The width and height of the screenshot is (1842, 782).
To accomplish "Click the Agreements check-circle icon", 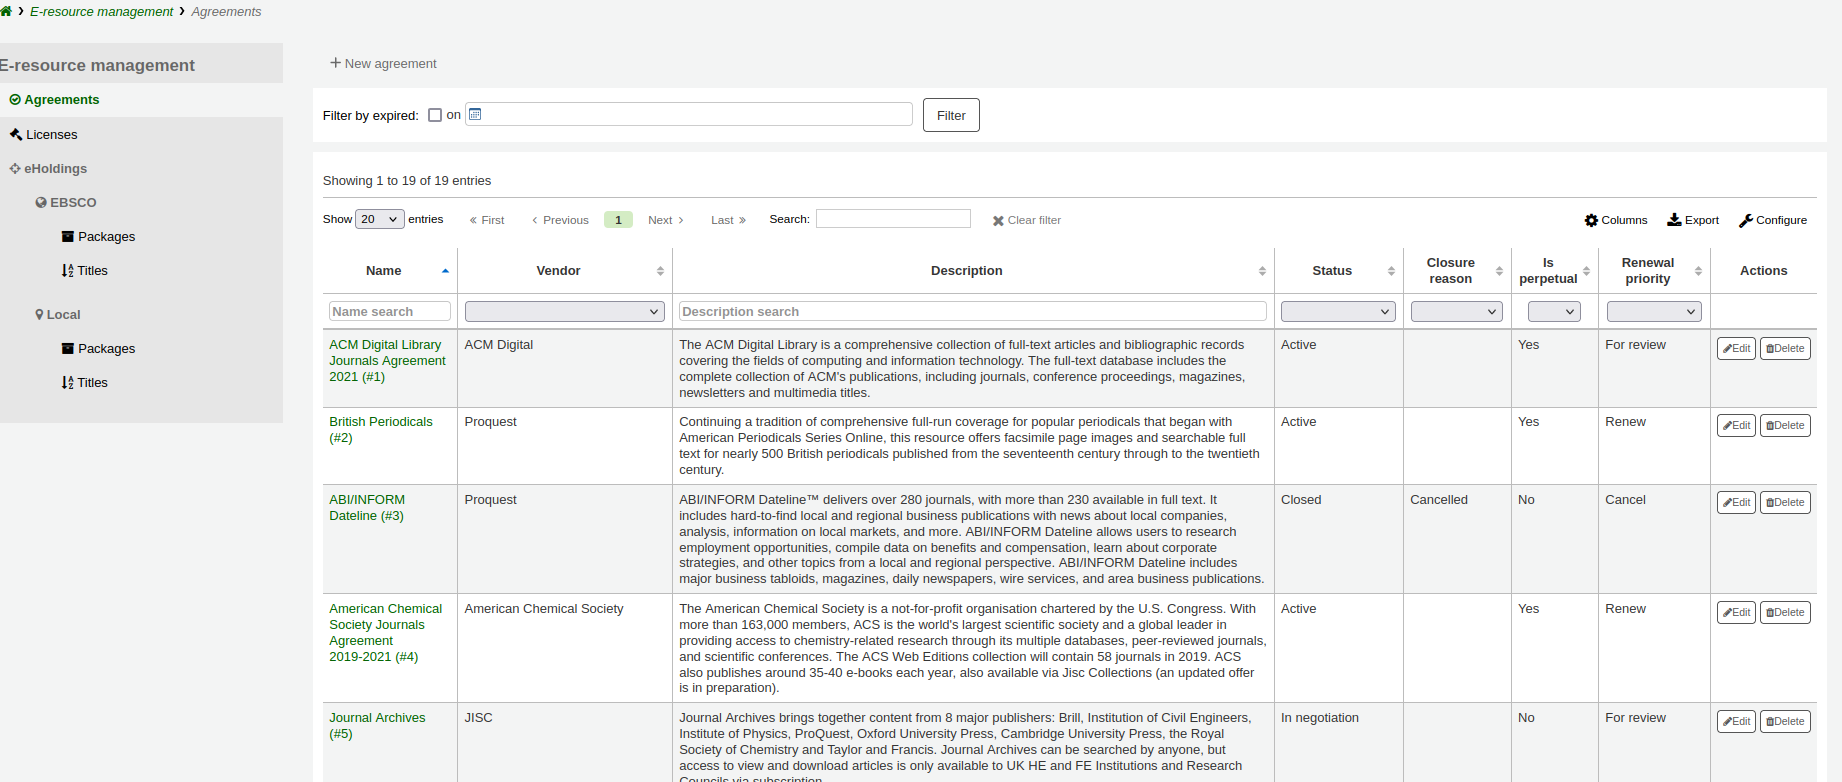I will coord(15,100).
